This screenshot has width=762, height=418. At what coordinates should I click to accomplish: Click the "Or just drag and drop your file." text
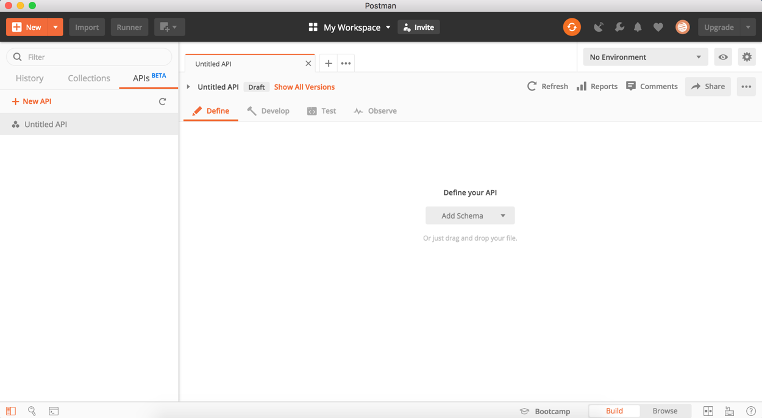point(470,238)
